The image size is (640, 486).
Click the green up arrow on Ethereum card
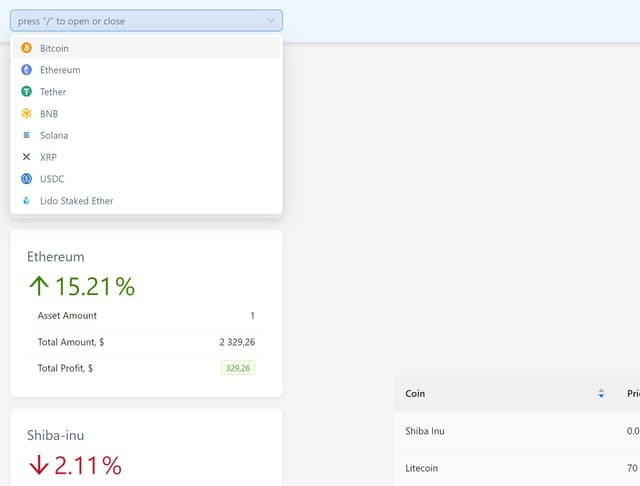point(39,287)
